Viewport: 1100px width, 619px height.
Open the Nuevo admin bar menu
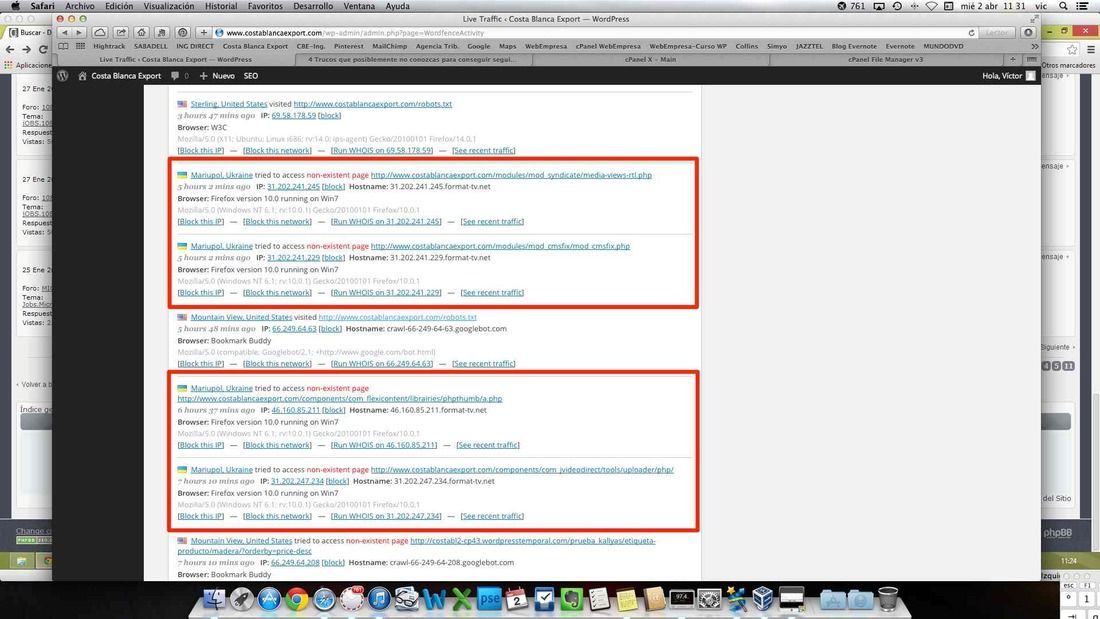pyautogui.click(x=217, y=76)
